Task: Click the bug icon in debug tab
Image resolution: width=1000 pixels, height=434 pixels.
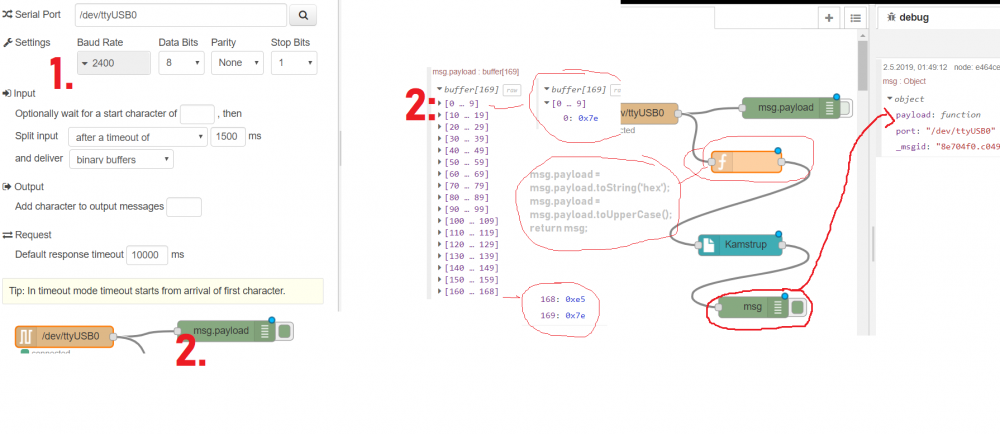Action: pos(889,18)
